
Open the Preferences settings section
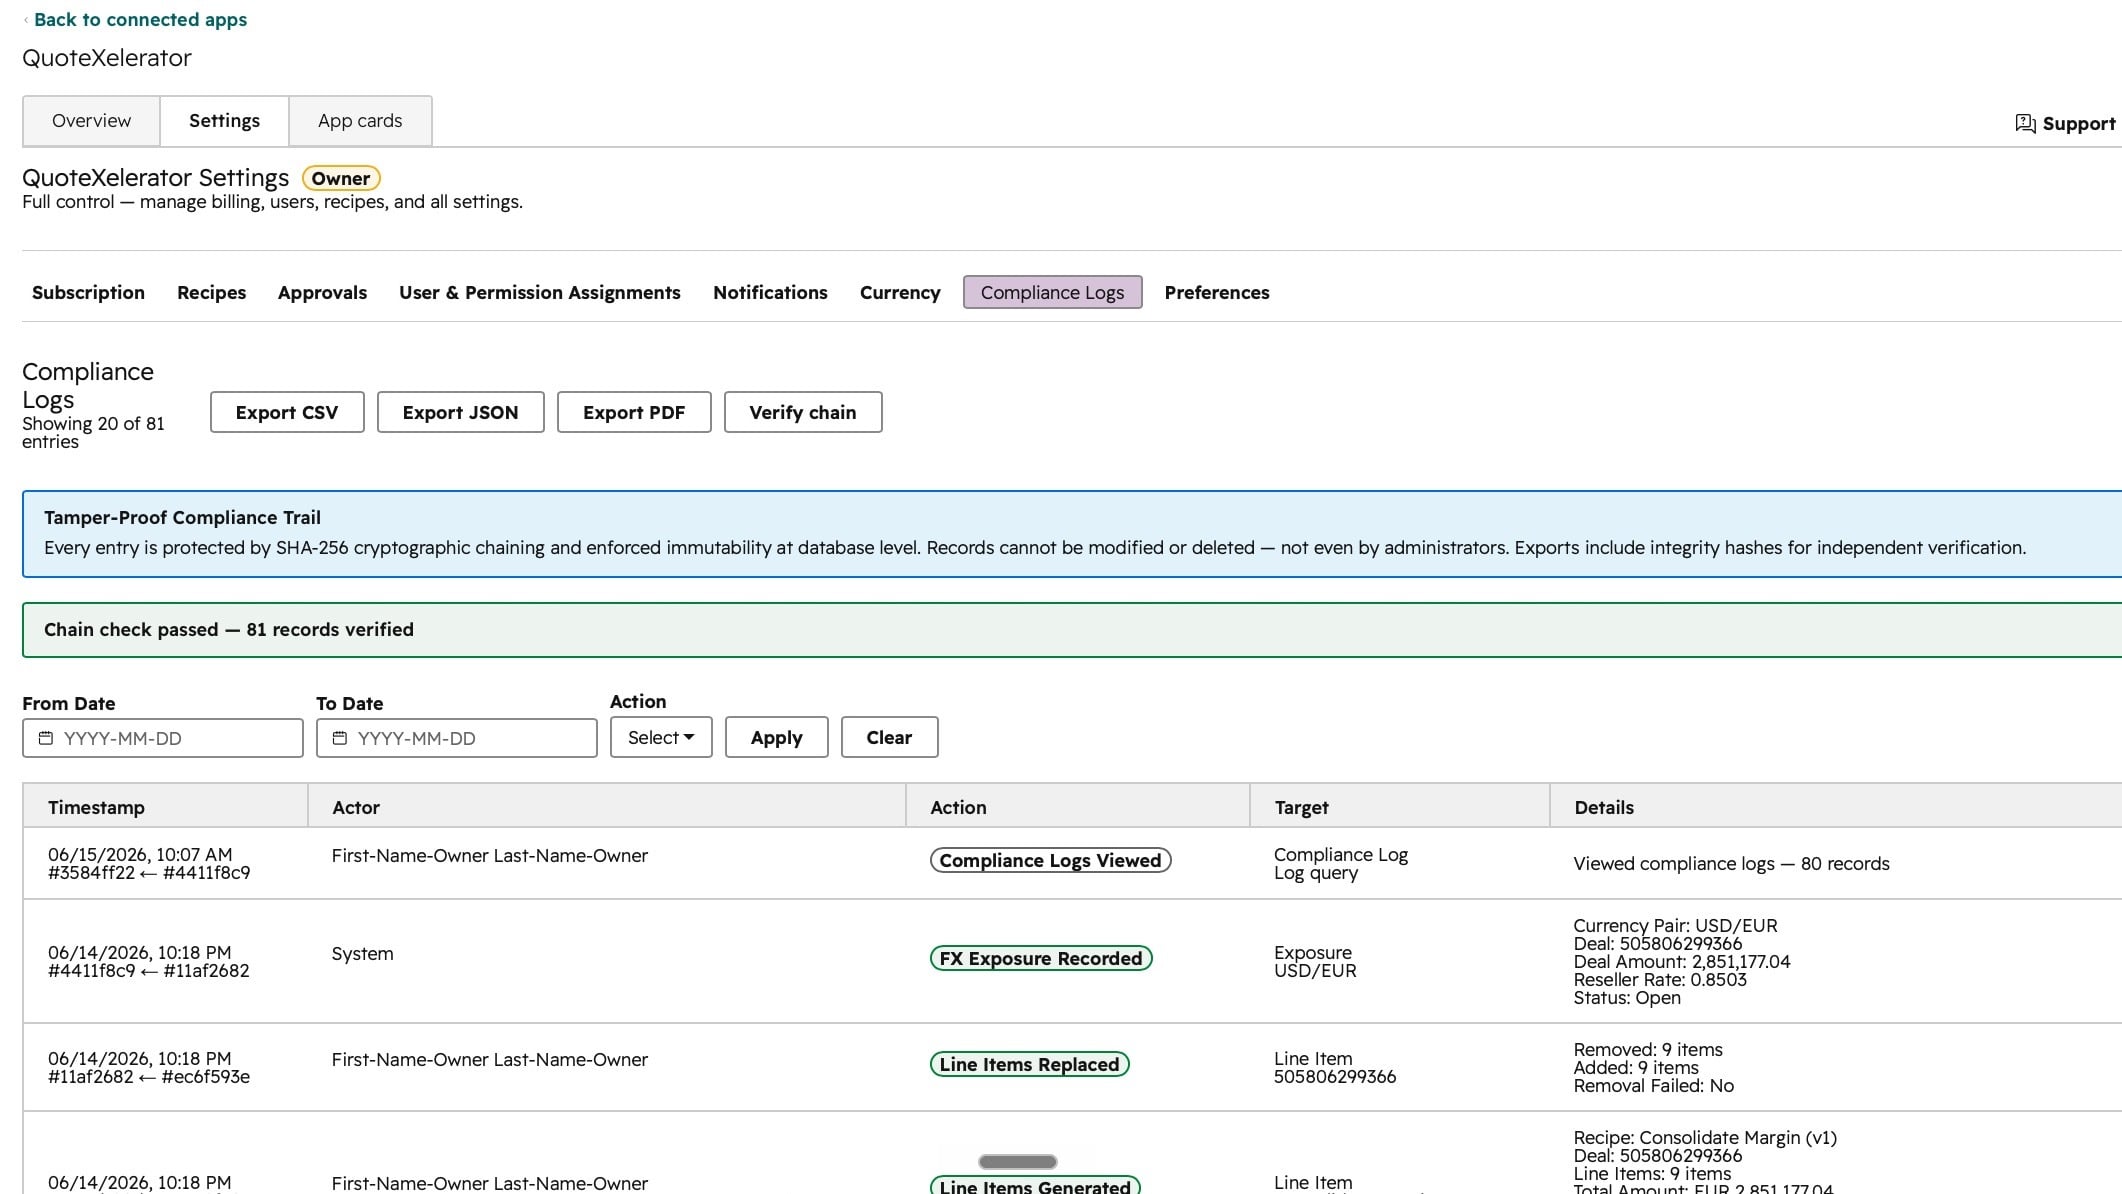tap(1217, 293)
